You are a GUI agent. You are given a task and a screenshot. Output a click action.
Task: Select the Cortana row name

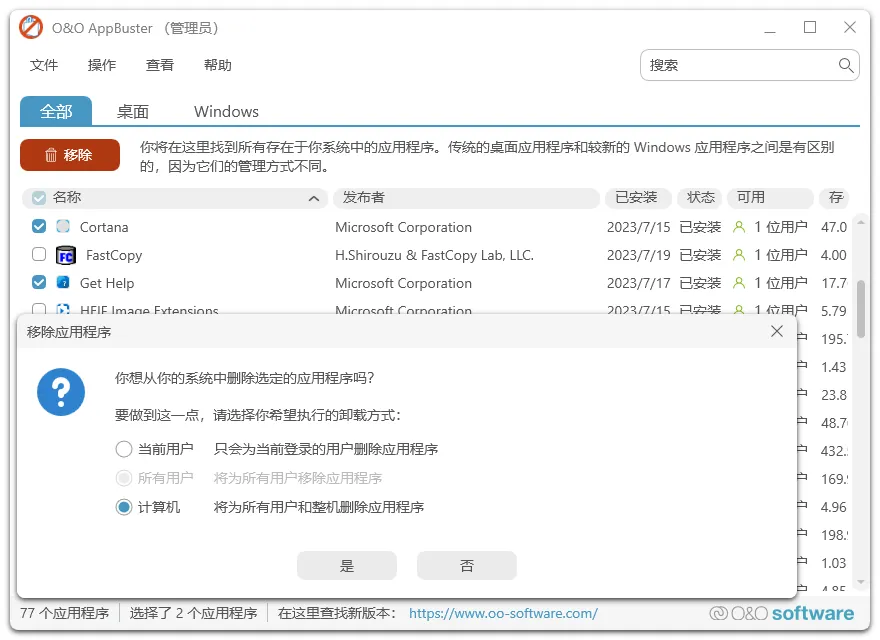[104, 227]
